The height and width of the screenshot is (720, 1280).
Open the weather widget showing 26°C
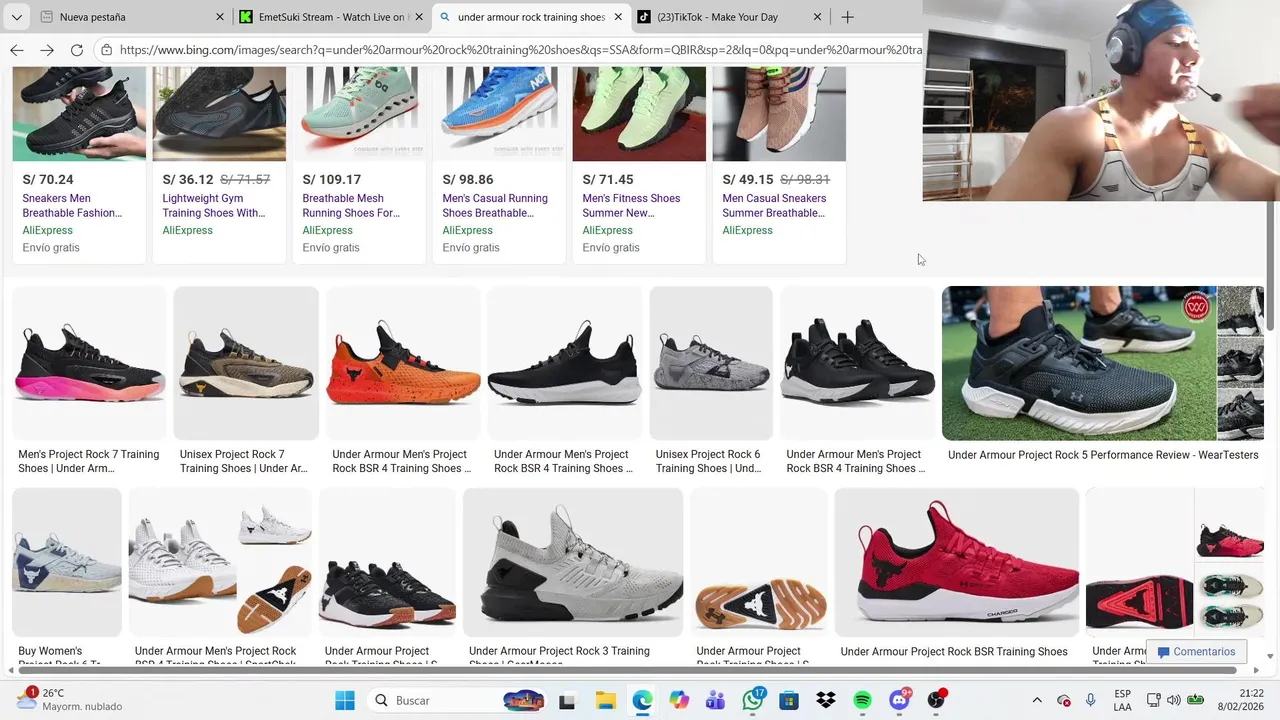(x=70, y=700)
